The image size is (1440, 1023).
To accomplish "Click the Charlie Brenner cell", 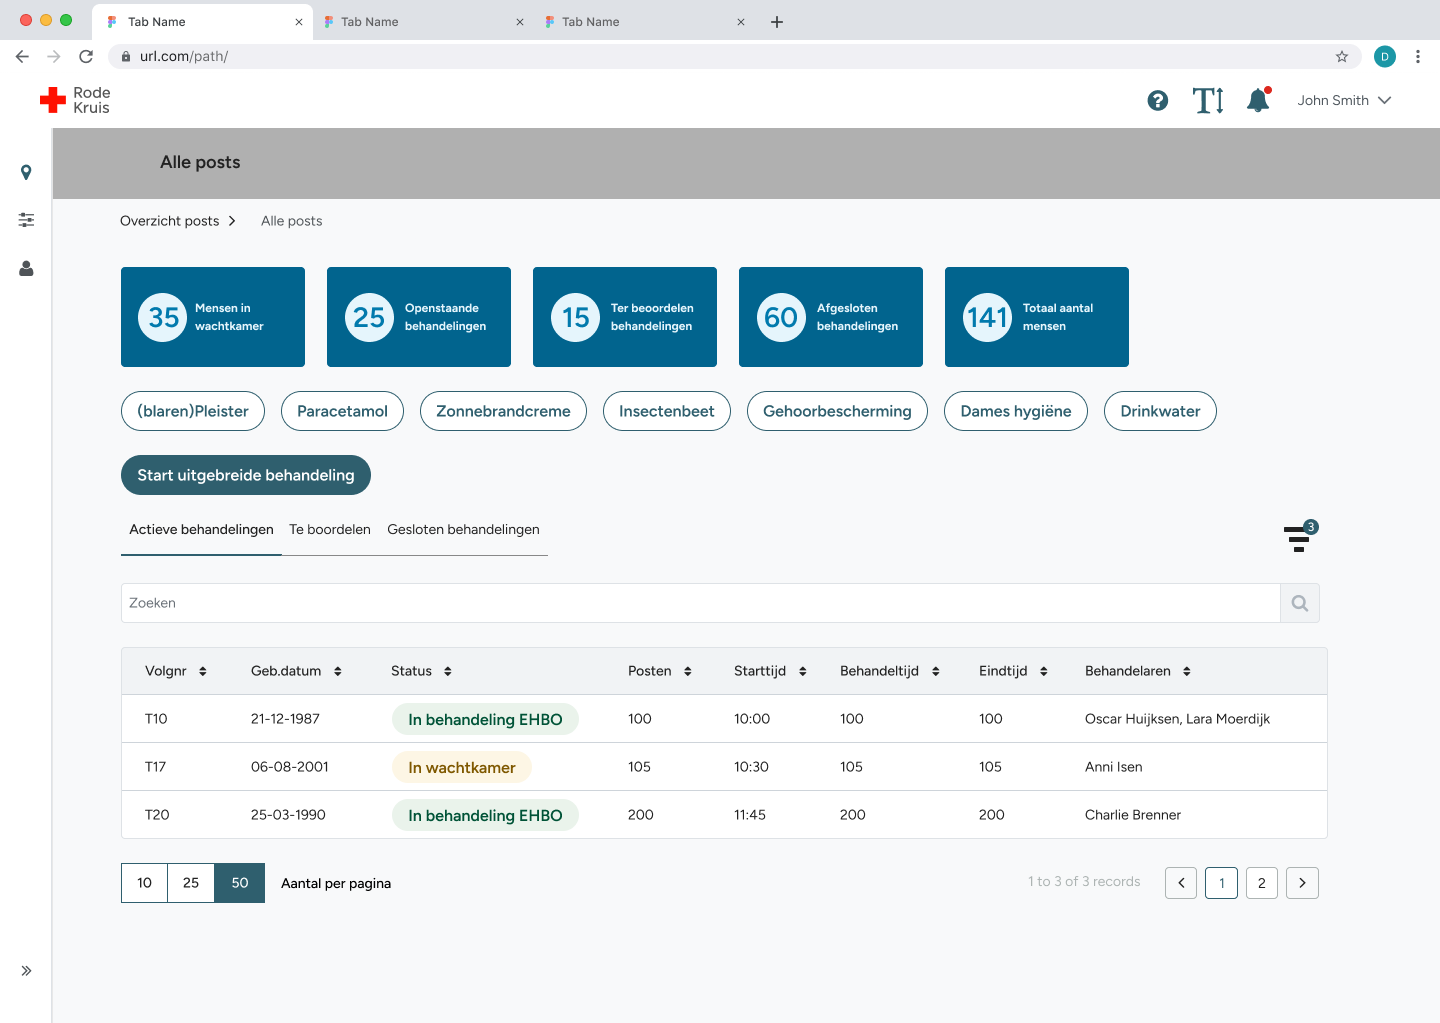I will click(1133, 815).
